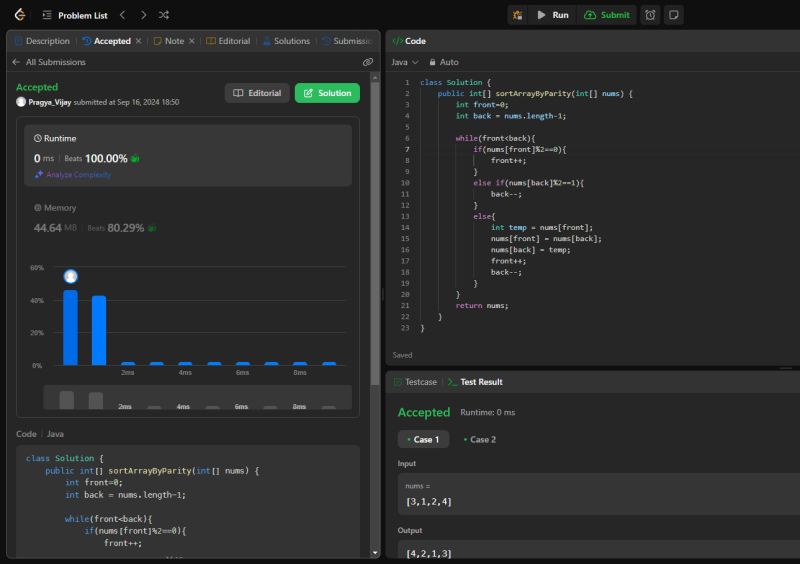Select Case 2 result
This screenshot has width=800, height=564.
click(480, 439)
